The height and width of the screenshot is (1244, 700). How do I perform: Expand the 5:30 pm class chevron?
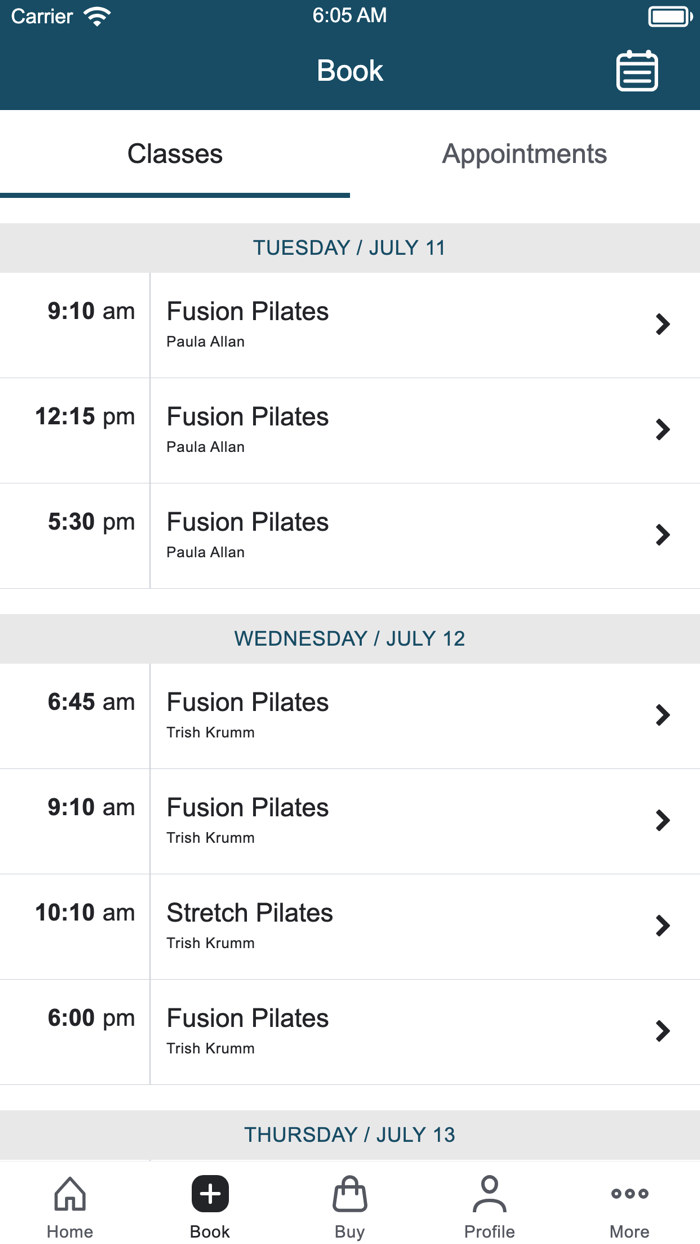[x=662, y=534]
